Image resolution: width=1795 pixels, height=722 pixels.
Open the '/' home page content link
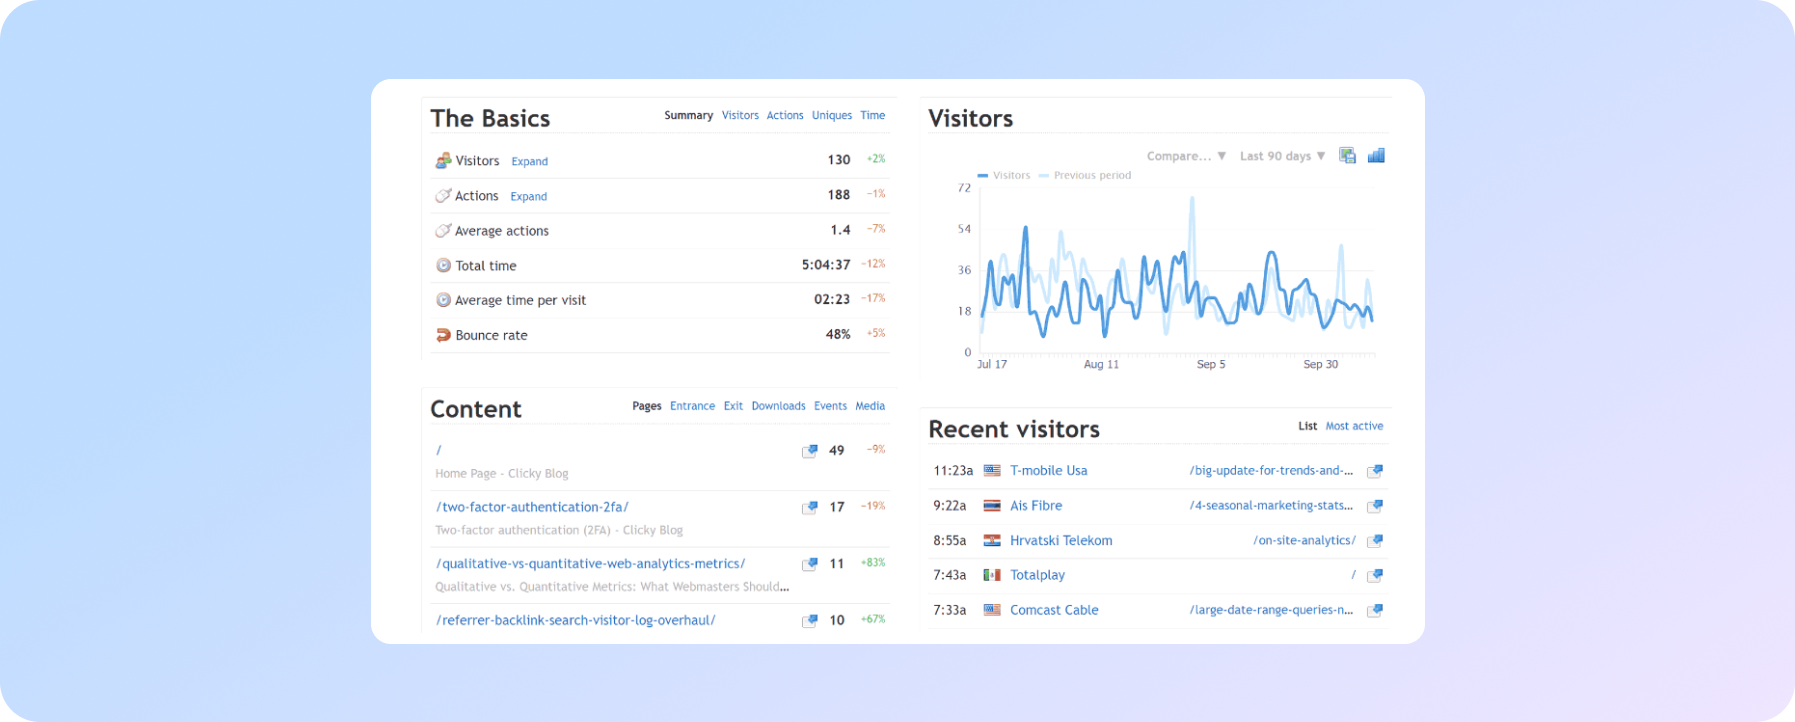[x=439, y=450]
